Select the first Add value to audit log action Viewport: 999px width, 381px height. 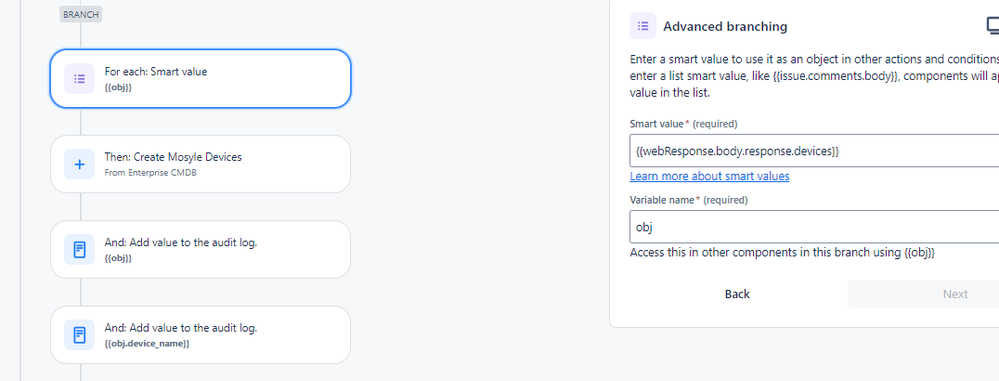point(200,250)
